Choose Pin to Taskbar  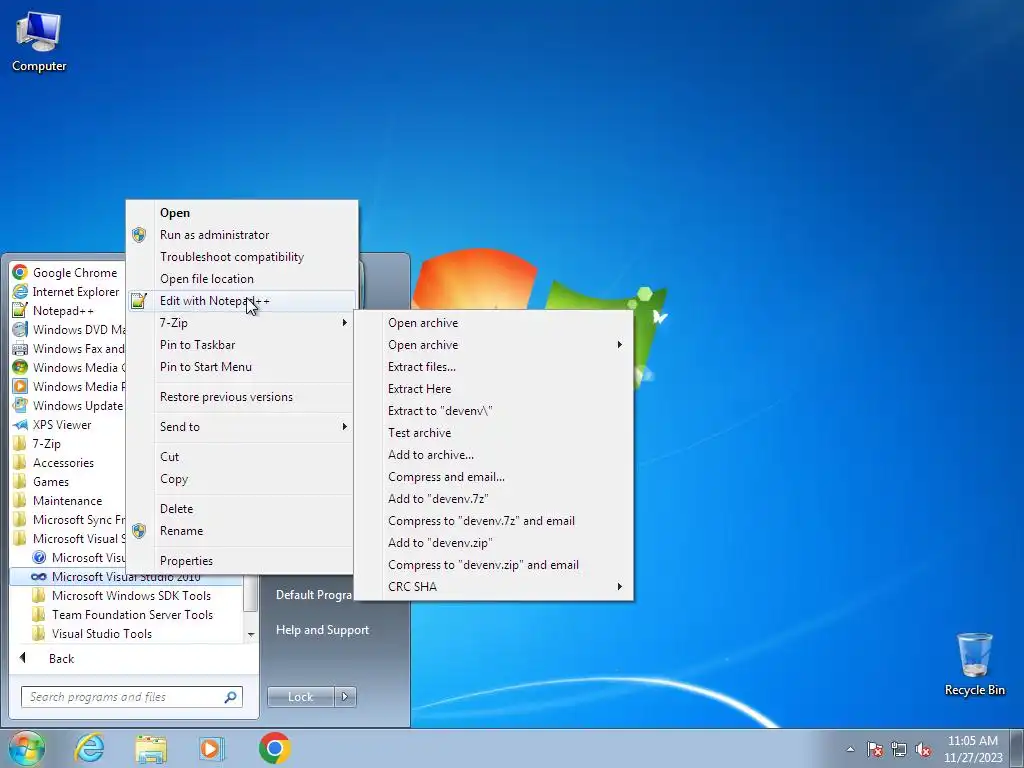click(241, 345)
